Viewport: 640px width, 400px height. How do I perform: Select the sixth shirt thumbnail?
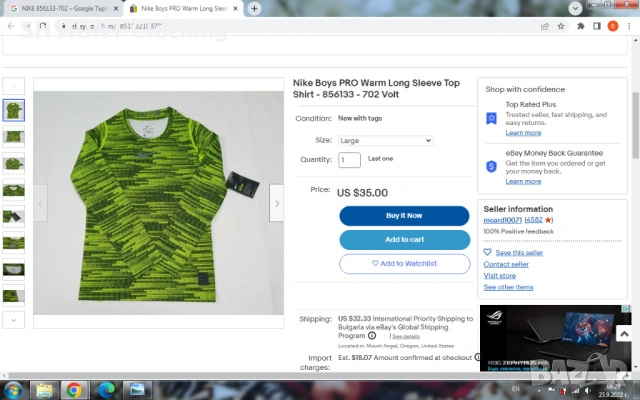13,243
